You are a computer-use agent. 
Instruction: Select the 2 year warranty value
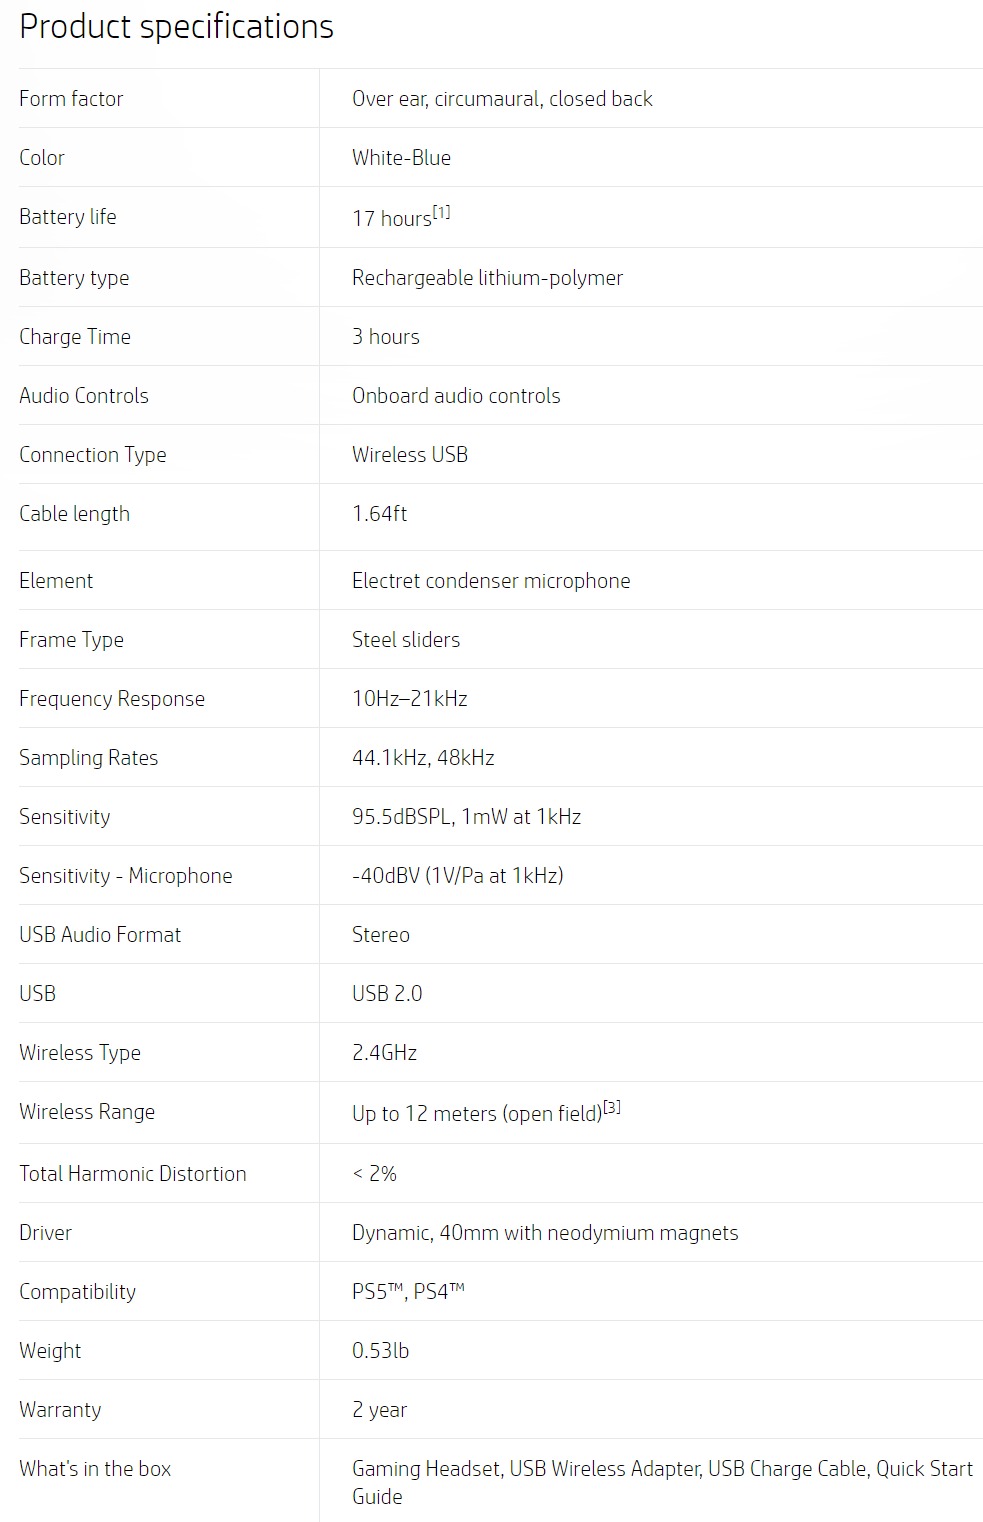click(x=379, y=1409)
